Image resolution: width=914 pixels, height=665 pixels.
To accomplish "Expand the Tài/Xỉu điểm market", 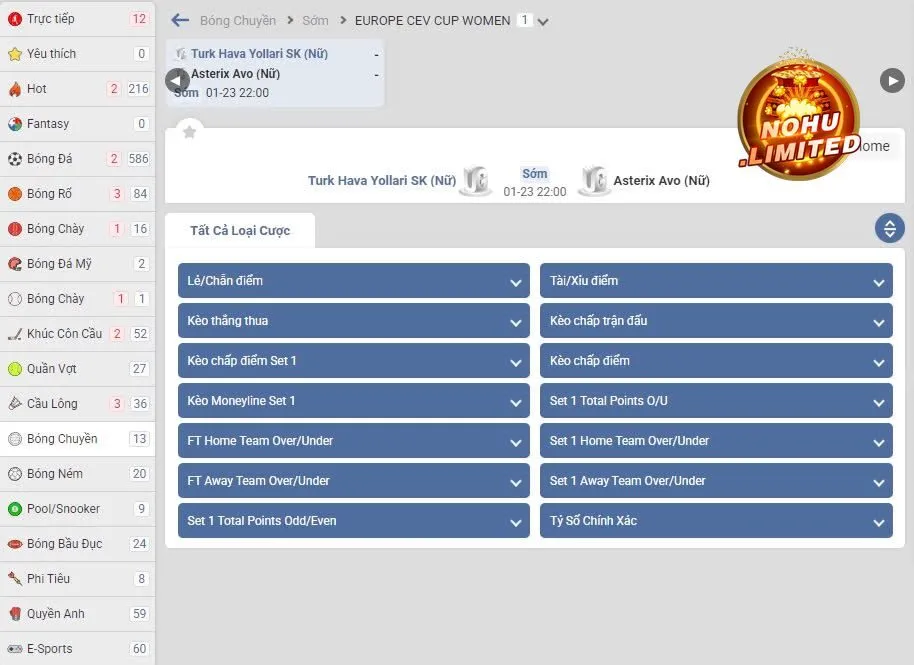I will point(716,281).
